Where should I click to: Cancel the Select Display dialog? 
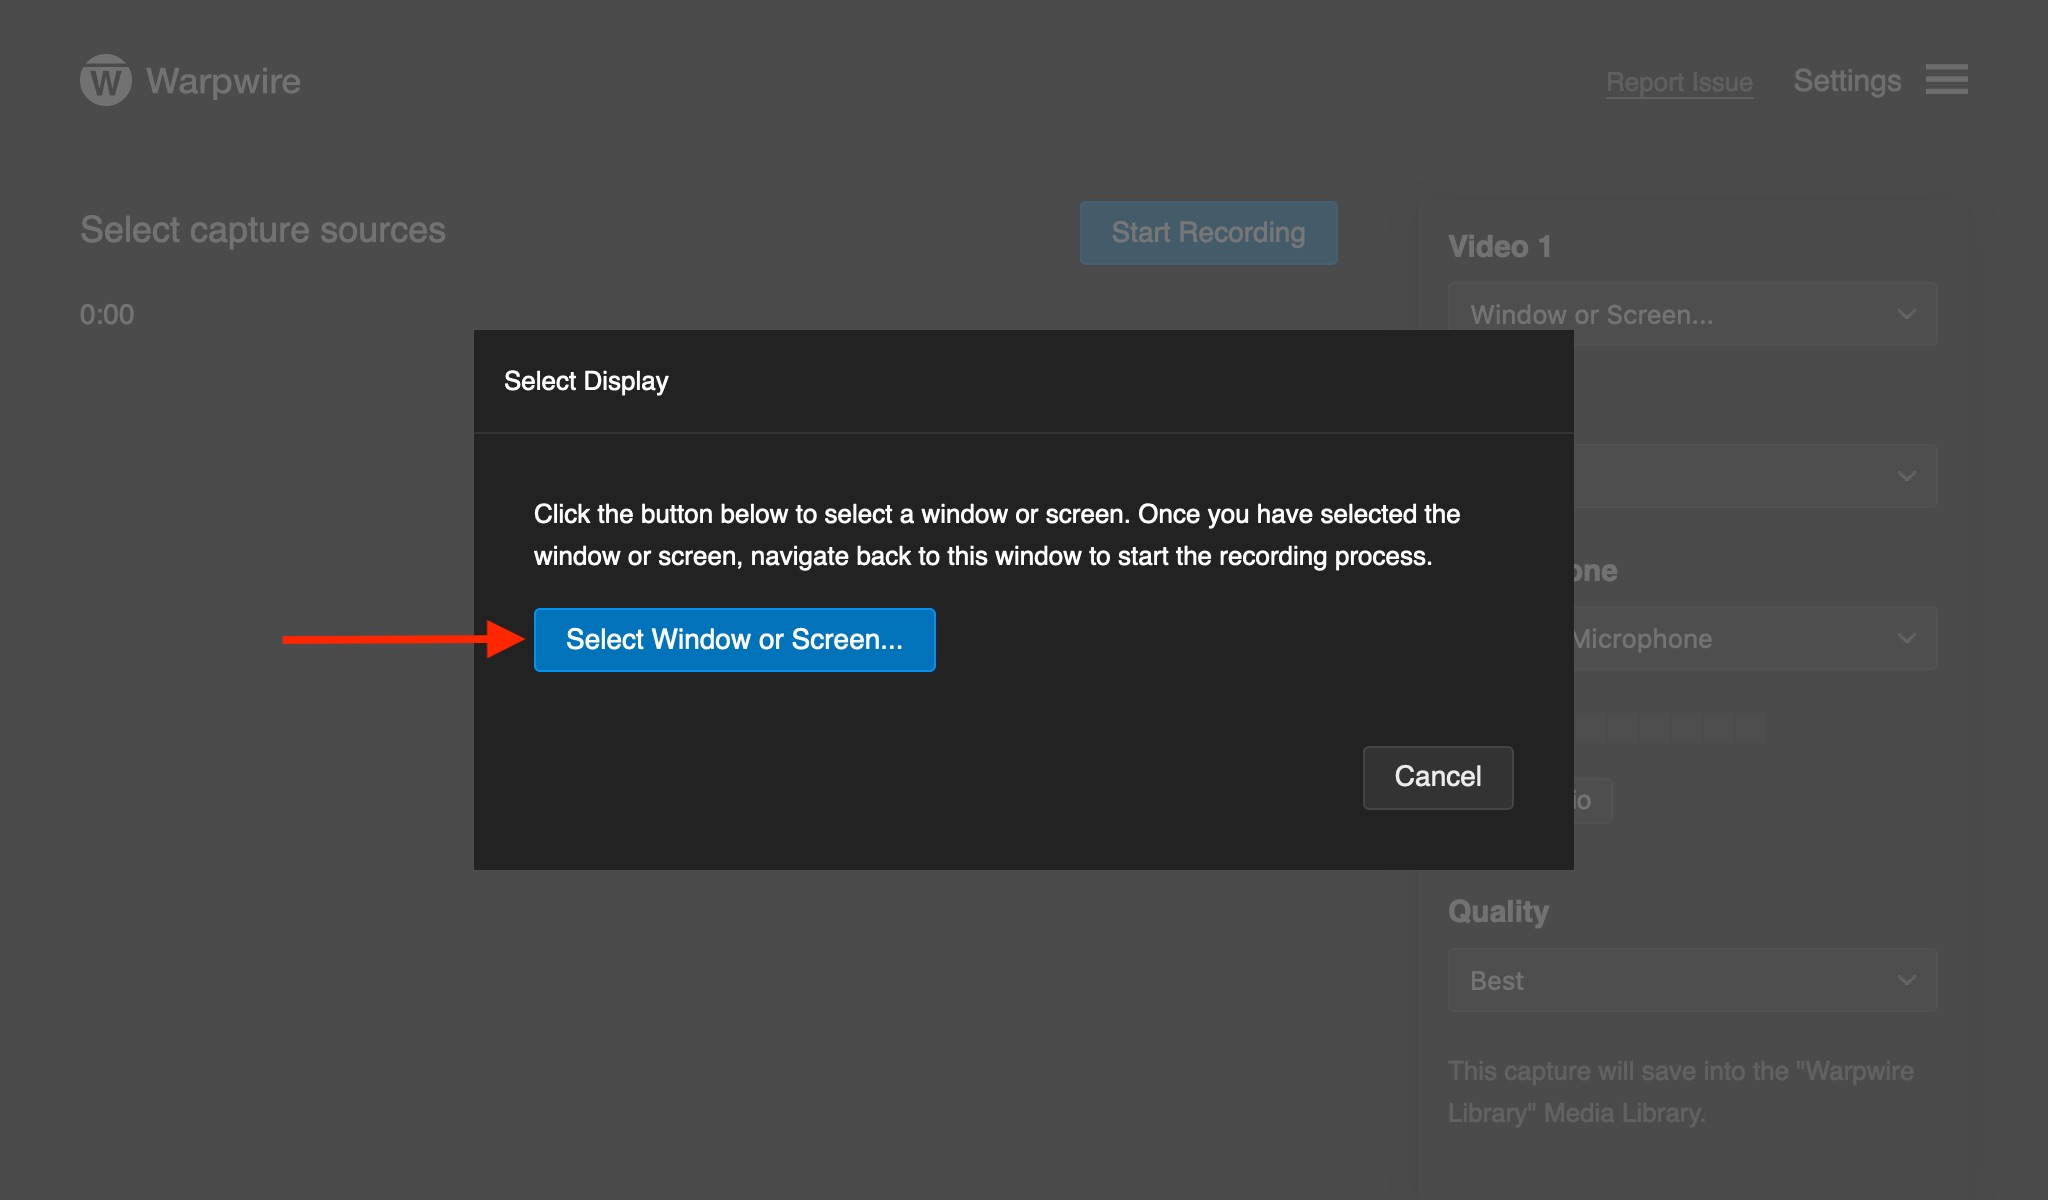pyautogui.click(x=1437, y=777)
